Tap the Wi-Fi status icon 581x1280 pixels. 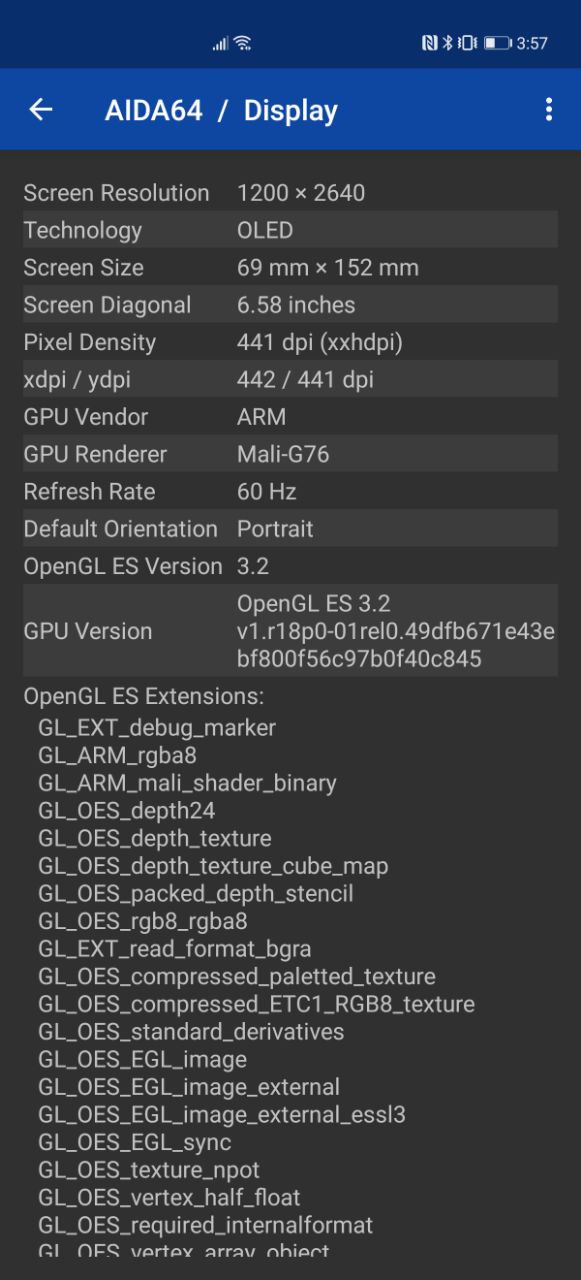(242, 43)
